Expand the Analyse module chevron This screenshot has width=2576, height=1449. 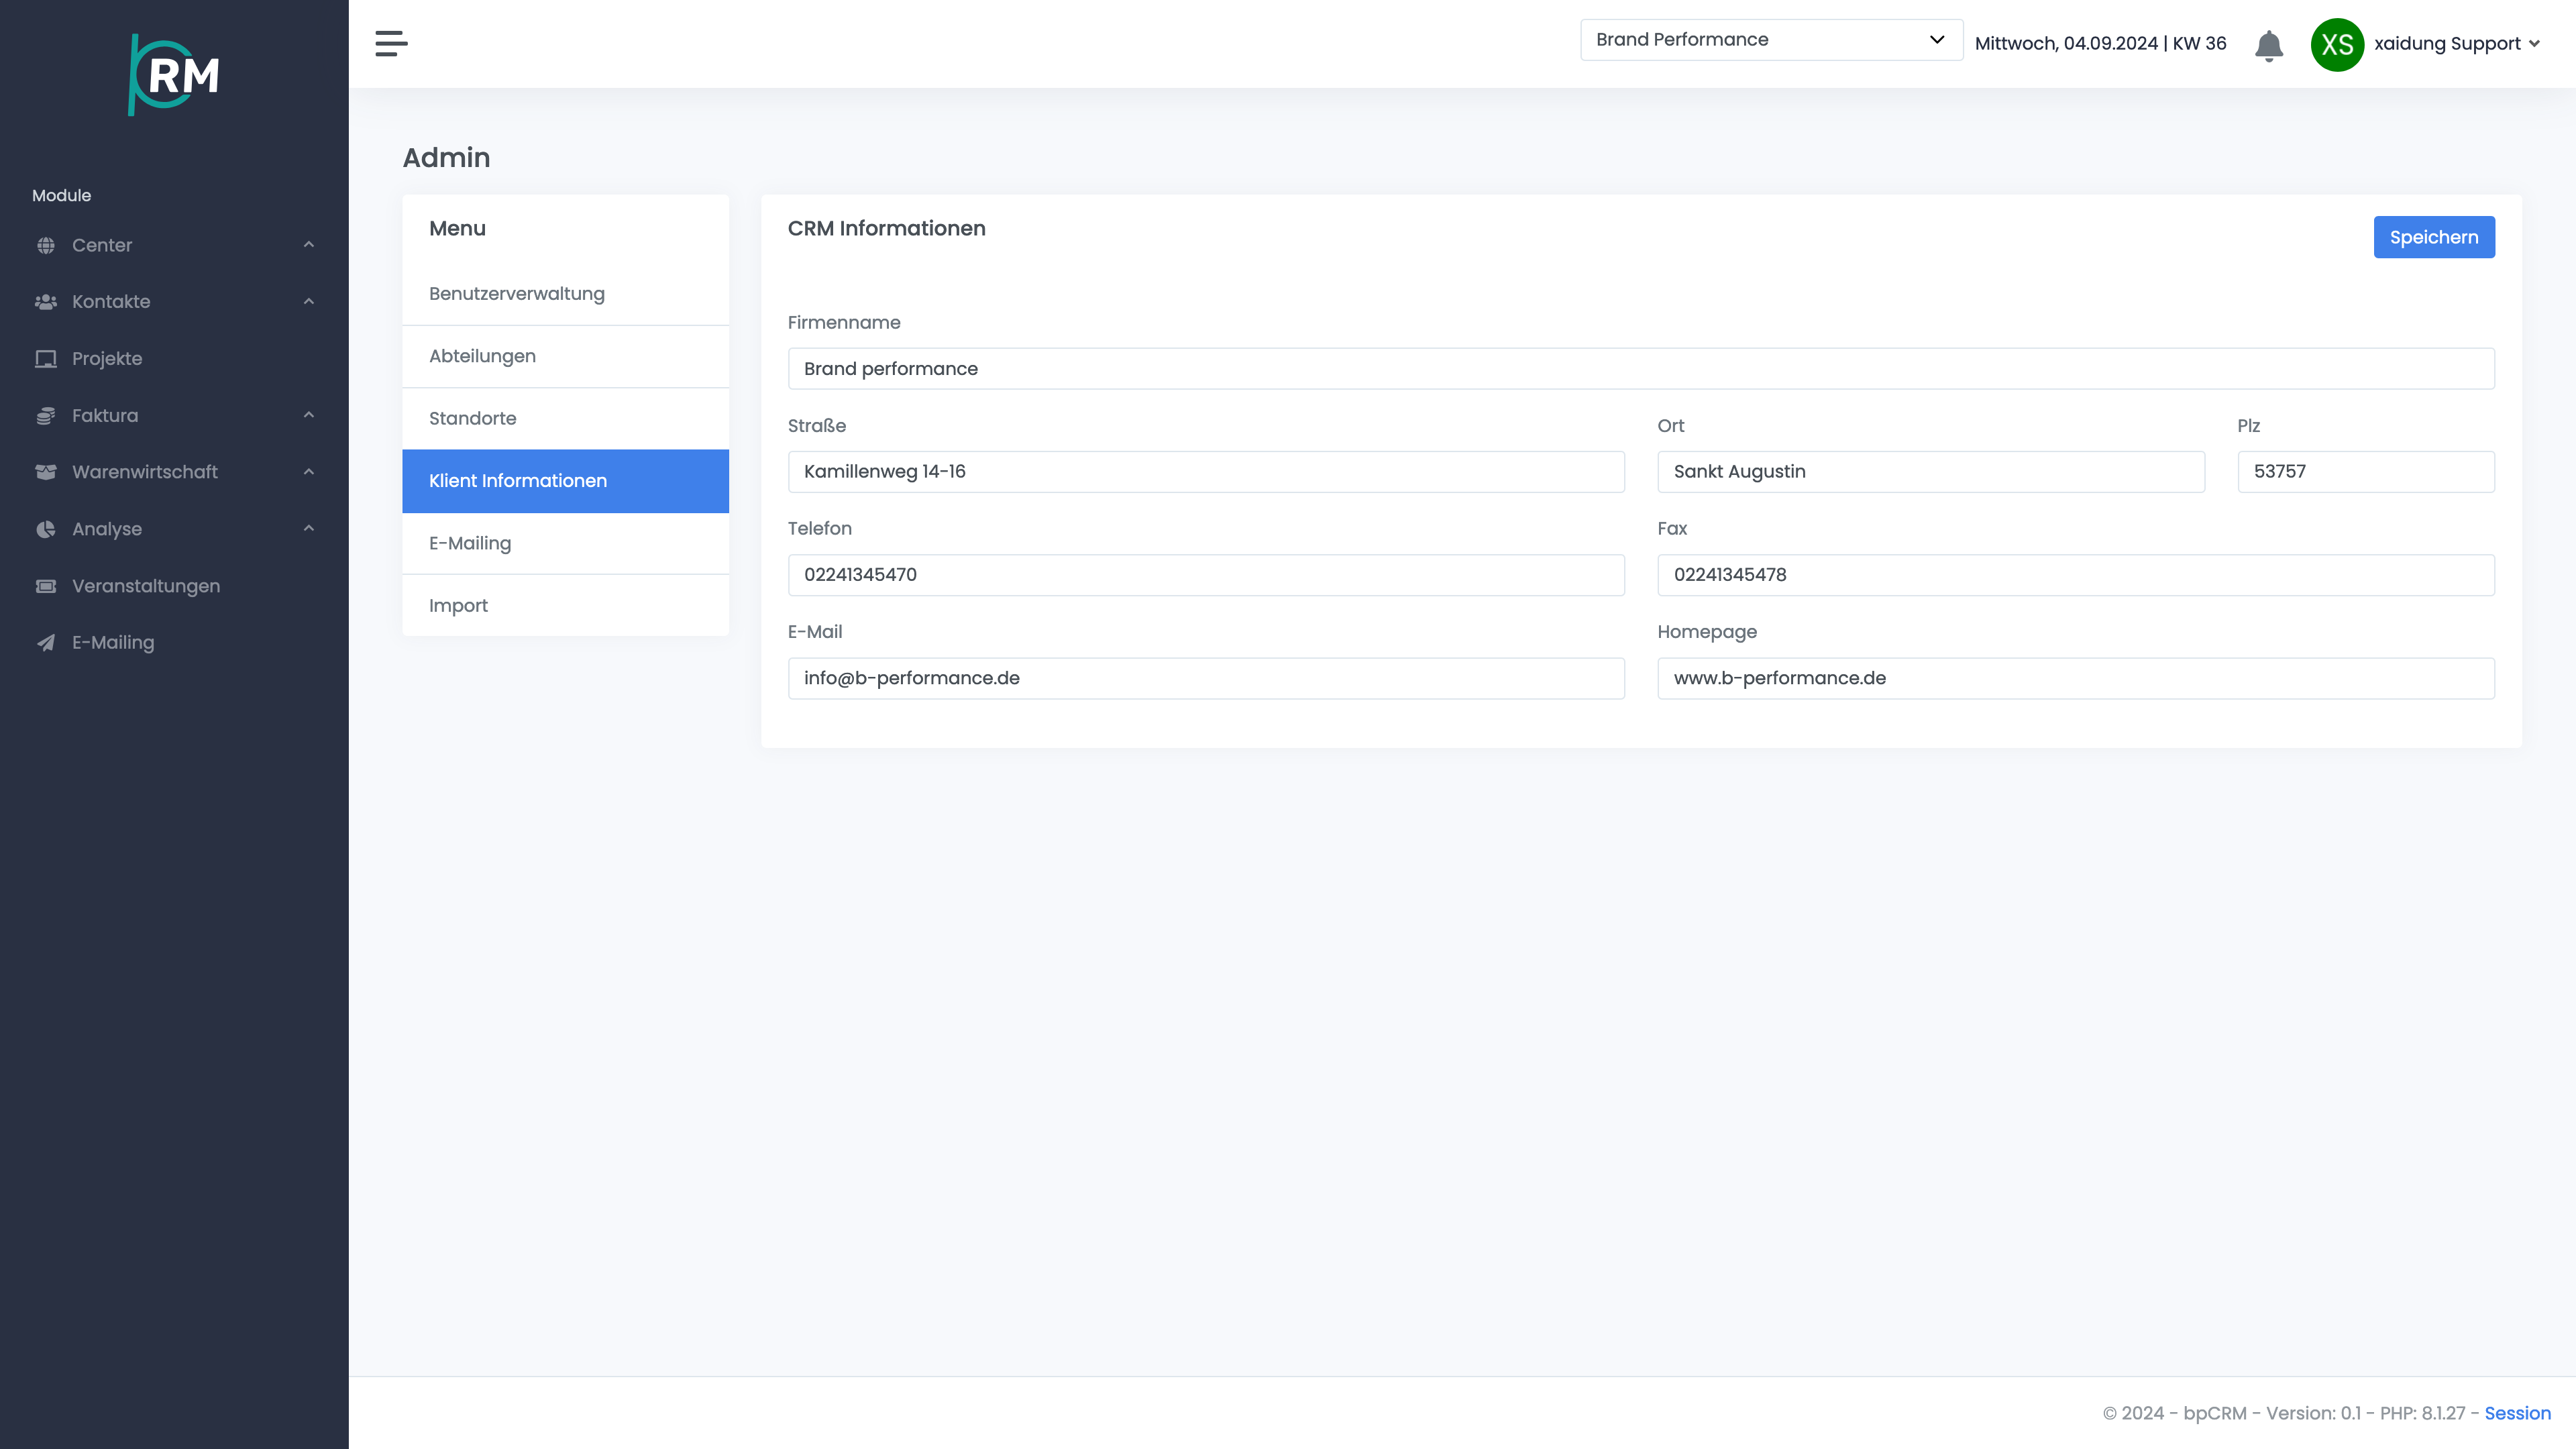(309, 529)
